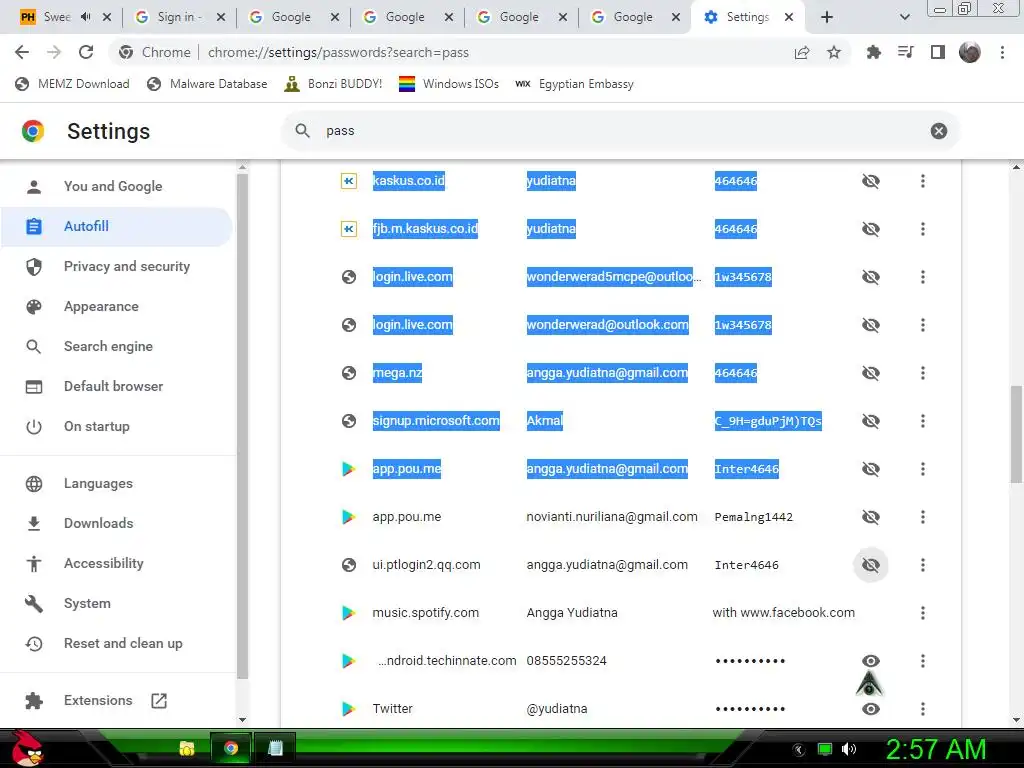Open media controls icon in toolbar

point(905,52)
